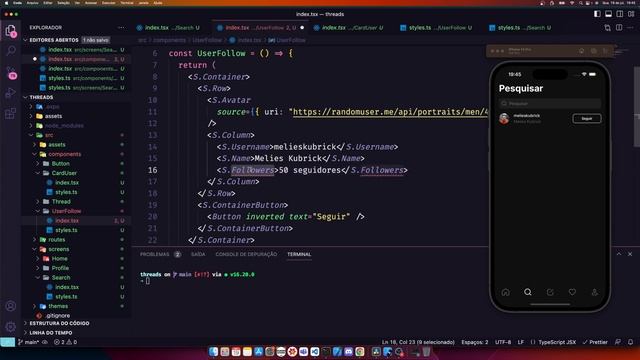The height and width of the screenshot is (360, 640).
Task: Tap the home icon in simulator tab bar
Action: pos(505,292)
